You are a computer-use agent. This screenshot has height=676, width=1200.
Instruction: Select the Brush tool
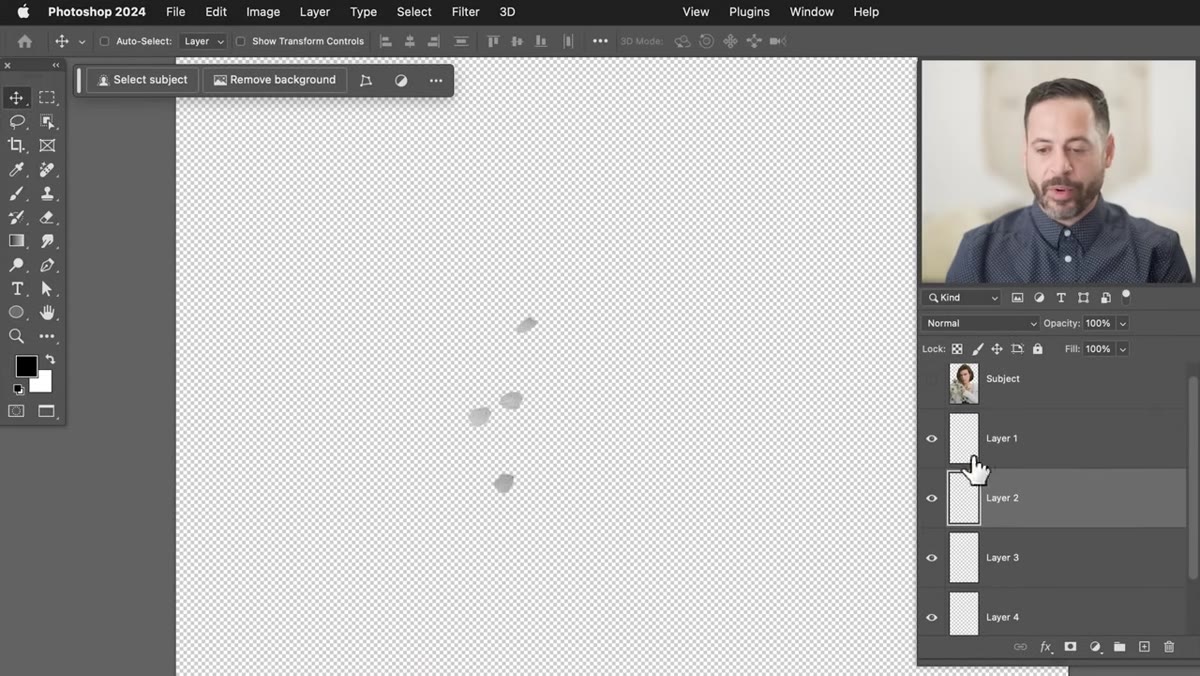pos(17,194)
